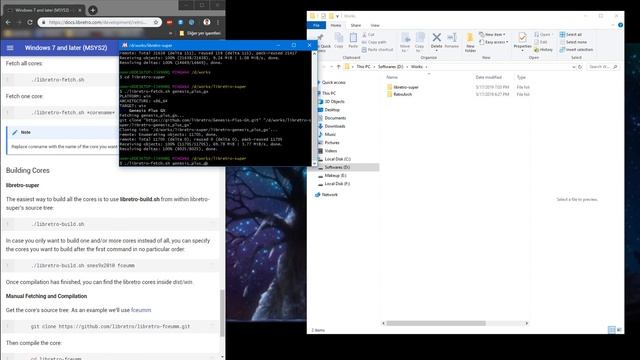The width and height of the screenshot is (640, 360).
Task: Click the Type column header
Action: (522, 77)
